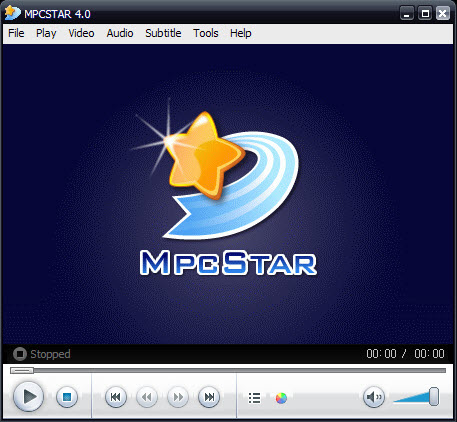Open the Play menu
The image size is (457, 422).
pyautogui.click(x=46, y=33)
